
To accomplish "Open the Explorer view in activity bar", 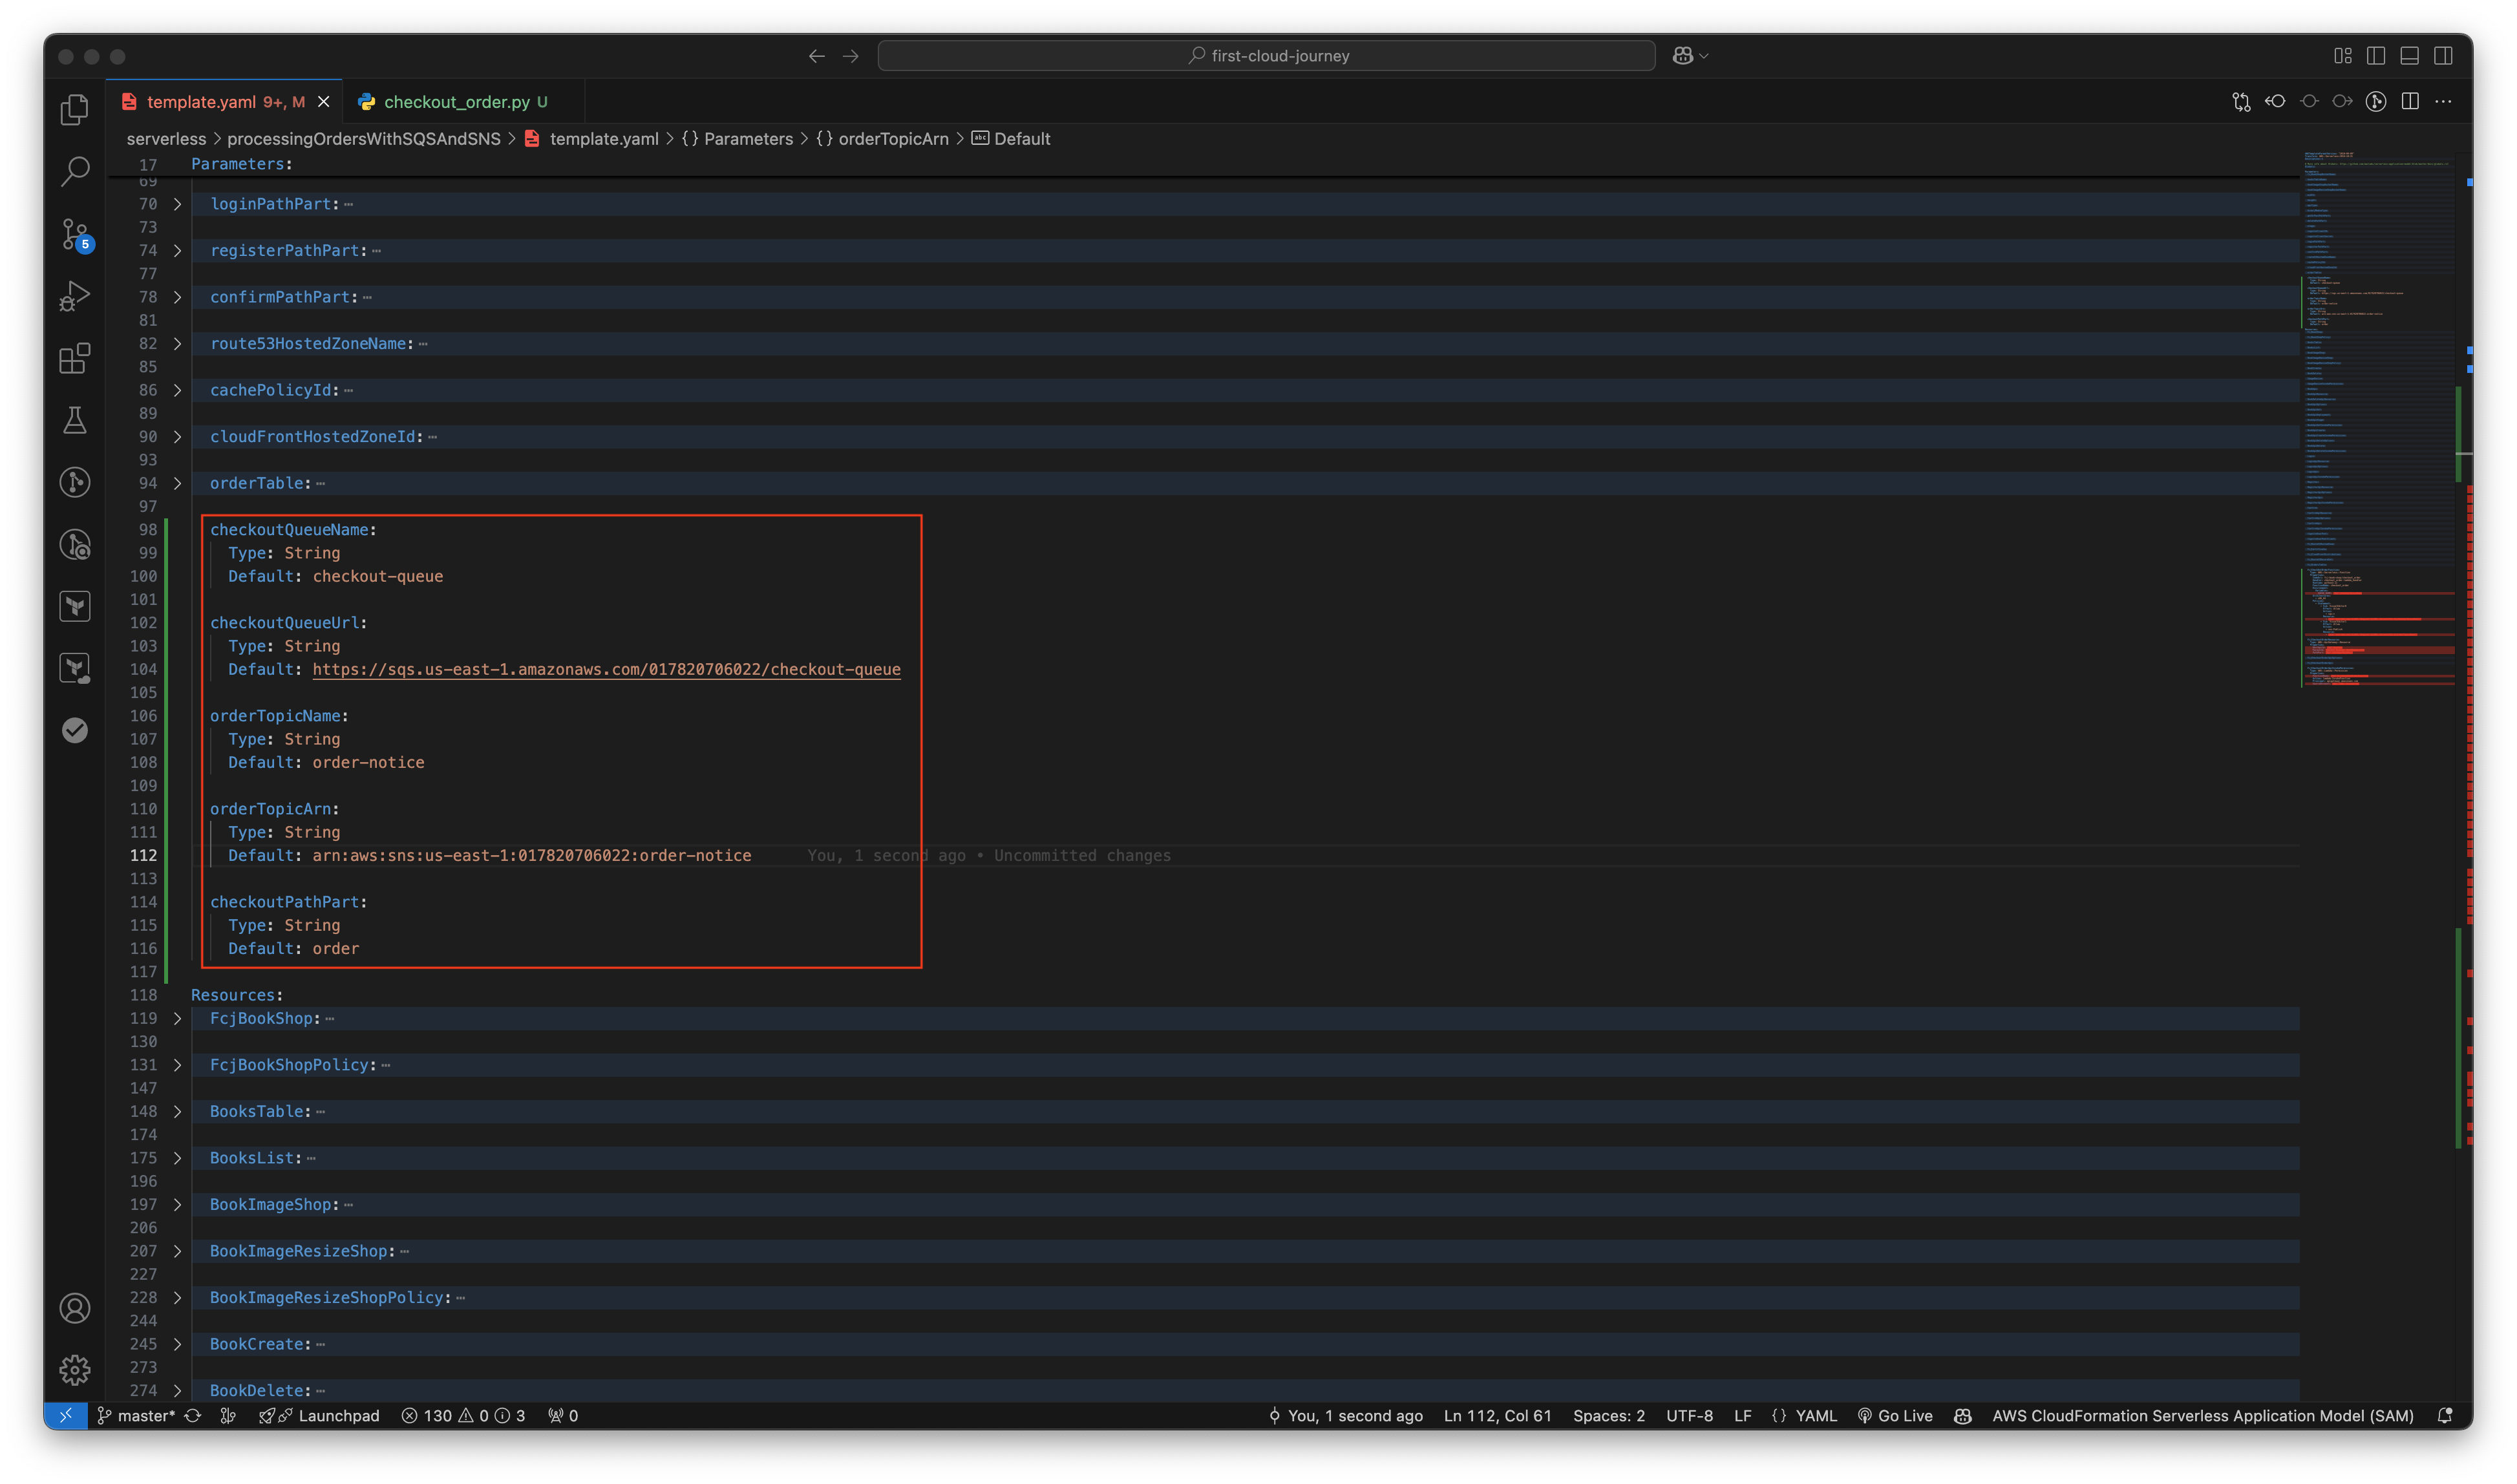I will (x=75, y=109).
